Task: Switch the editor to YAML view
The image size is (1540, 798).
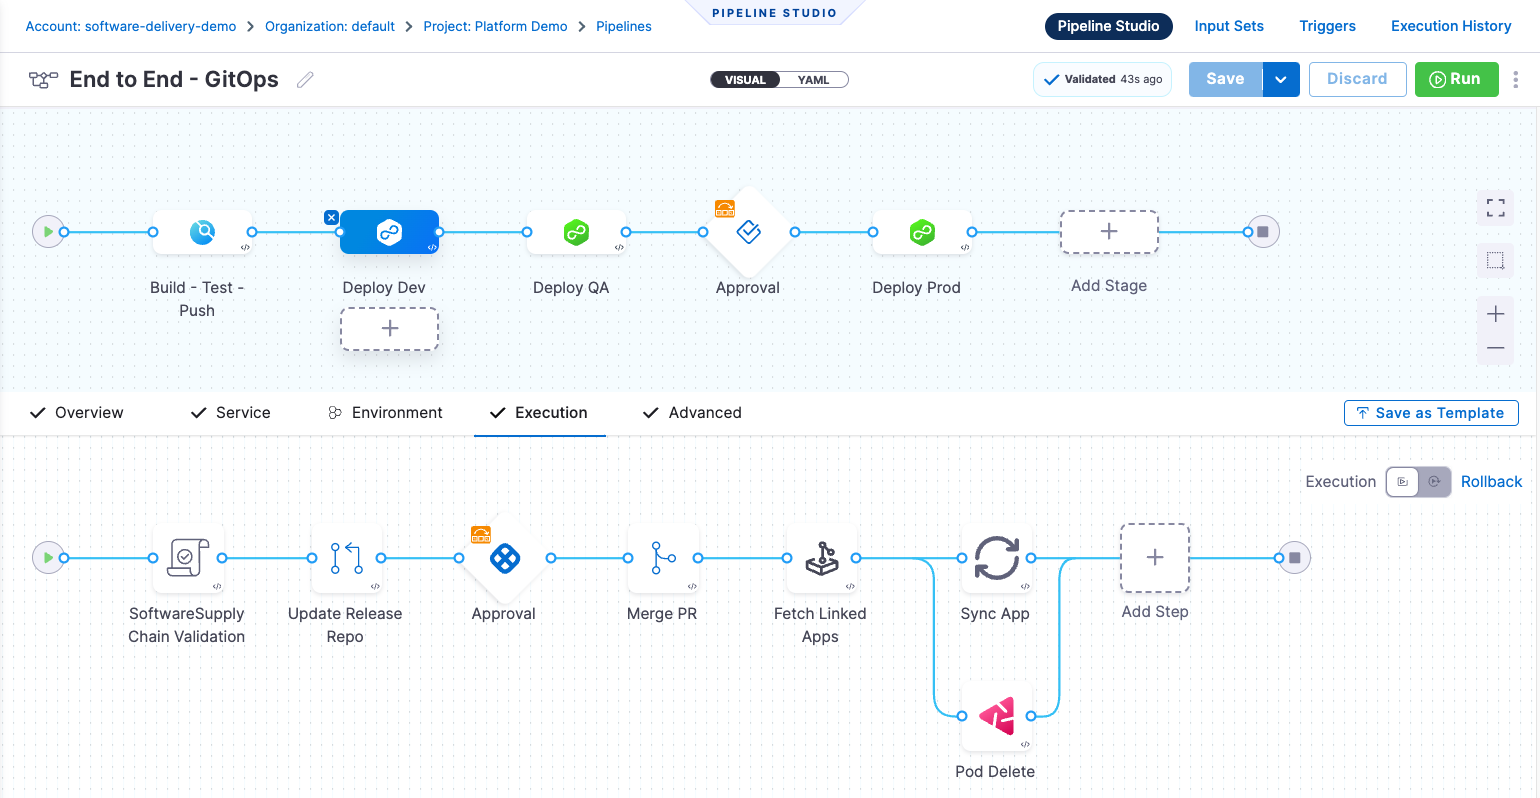Action: point(816,78)
